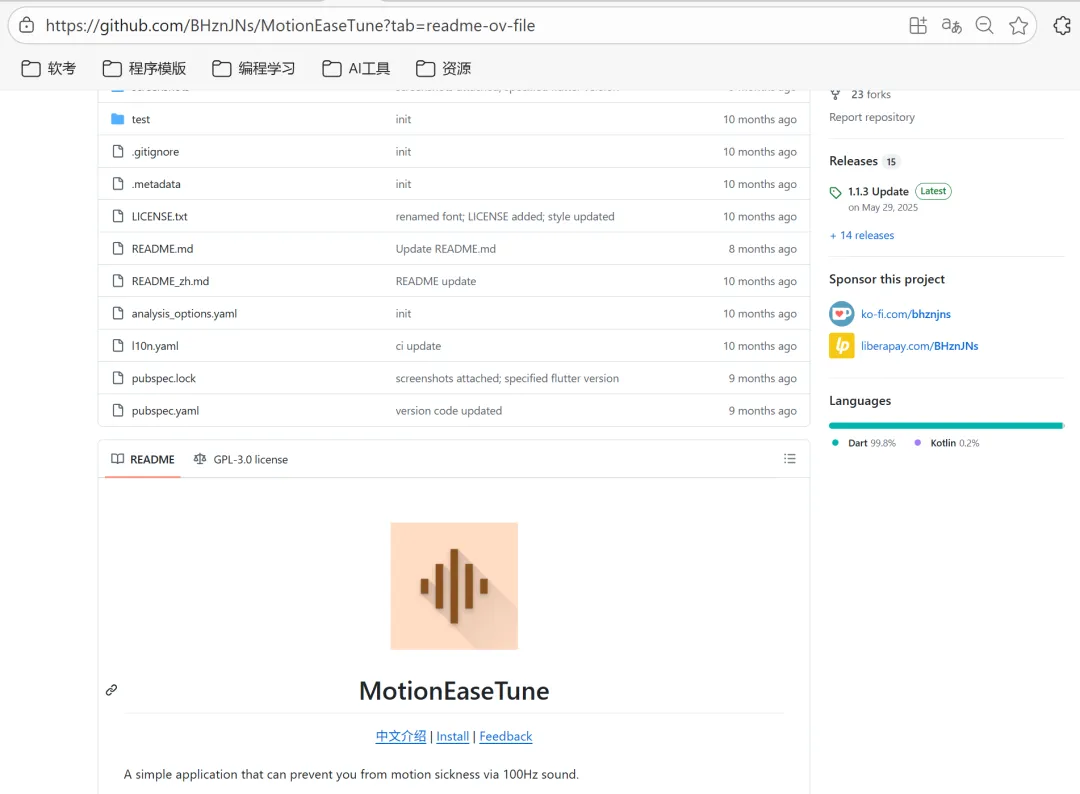Click the Install link in README
1080x794 pixels.
(x=453, y=736)
